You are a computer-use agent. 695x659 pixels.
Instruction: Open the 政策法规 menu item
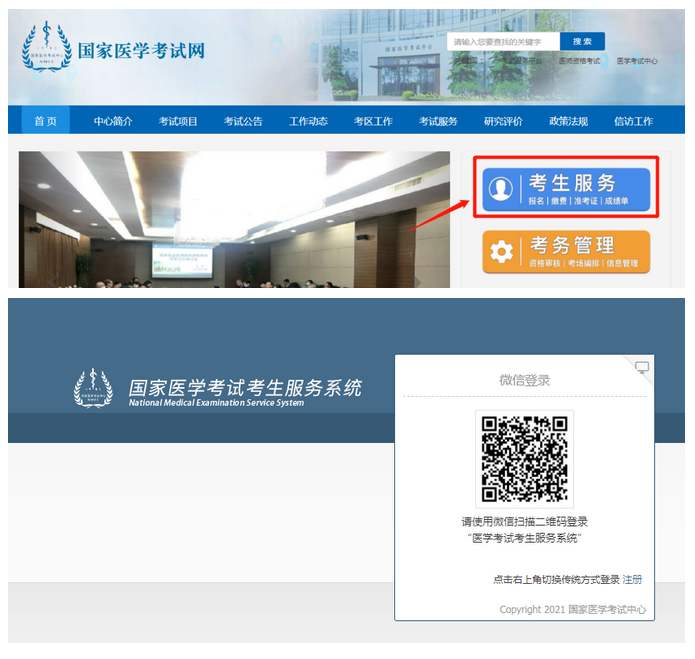(x=569, y=121)
